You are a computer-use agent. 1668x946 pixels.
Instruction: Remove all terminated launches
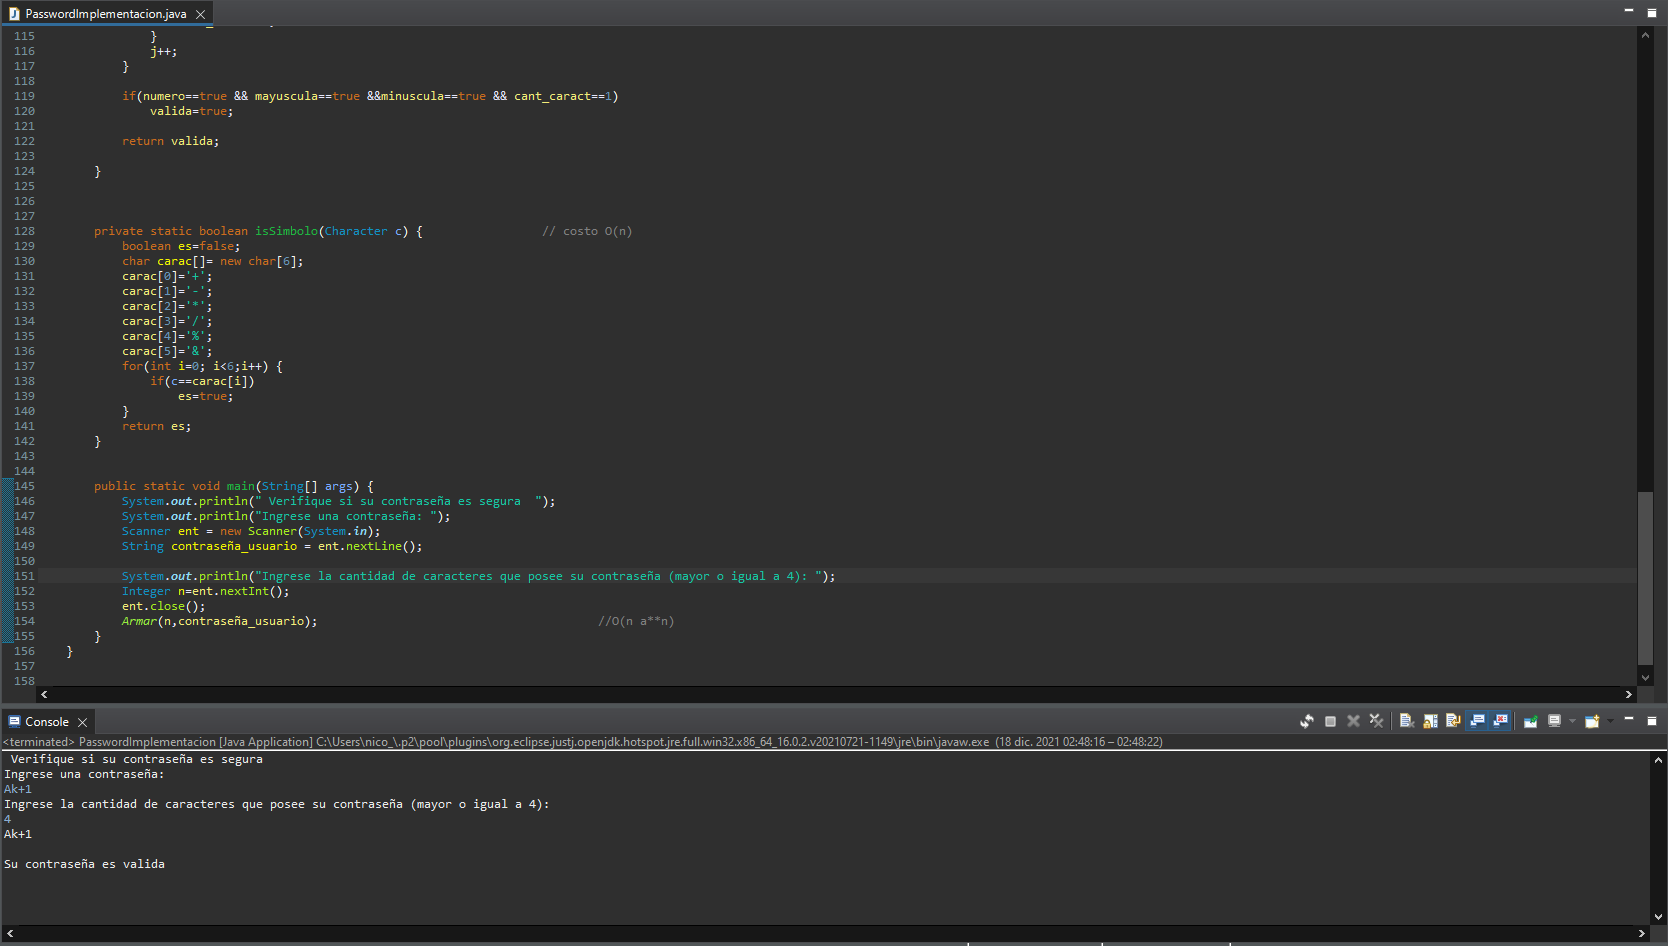point(1376,721)
